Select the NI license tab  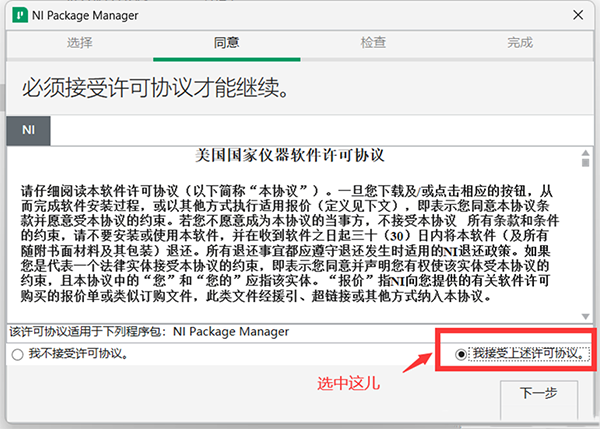click(28, 130)
